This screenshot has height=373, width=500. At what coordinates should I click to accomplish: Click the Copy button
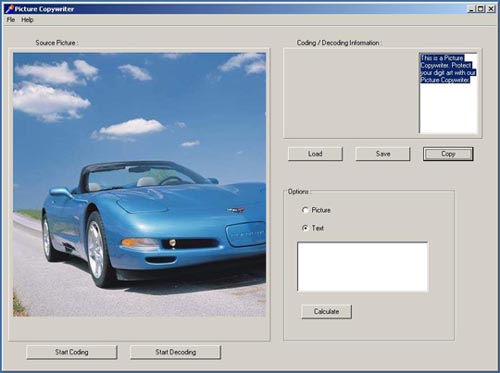[x=448, y=154]
